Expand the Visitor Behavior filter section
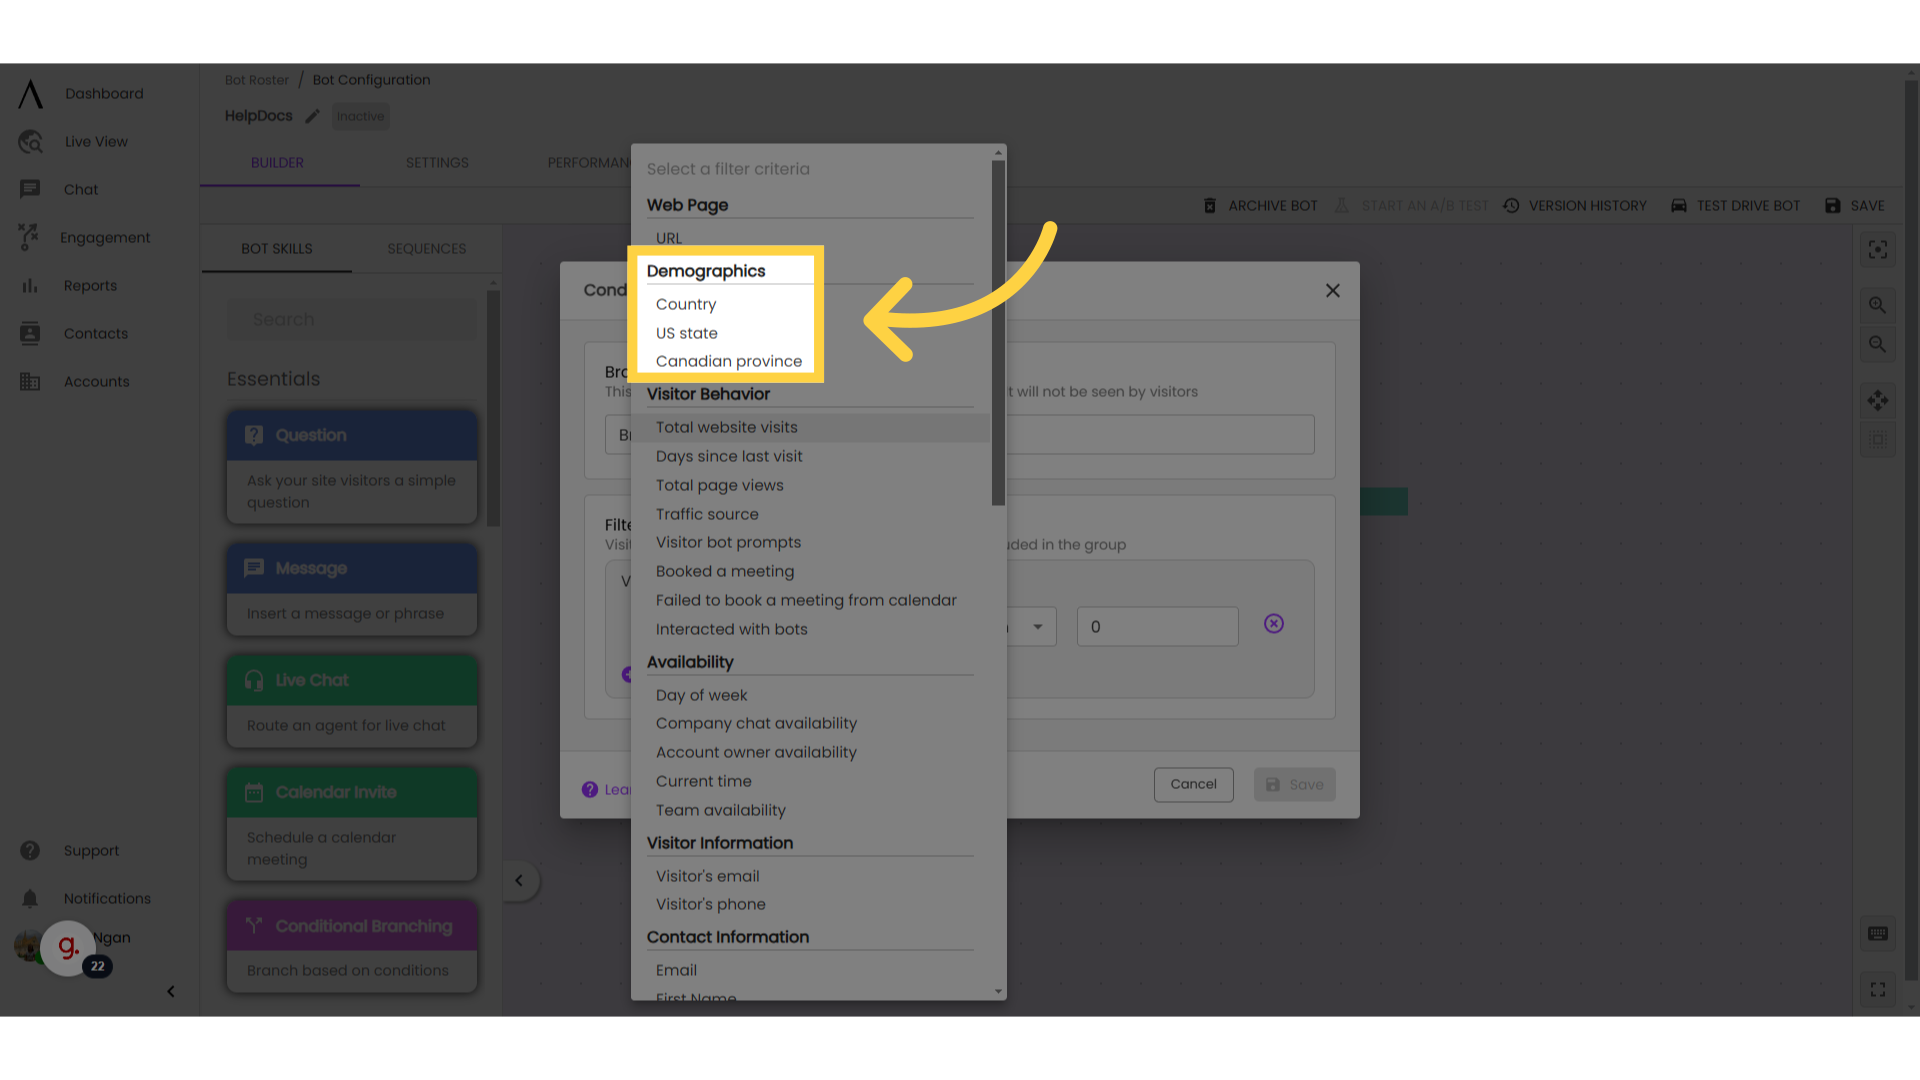 point(709,393)
